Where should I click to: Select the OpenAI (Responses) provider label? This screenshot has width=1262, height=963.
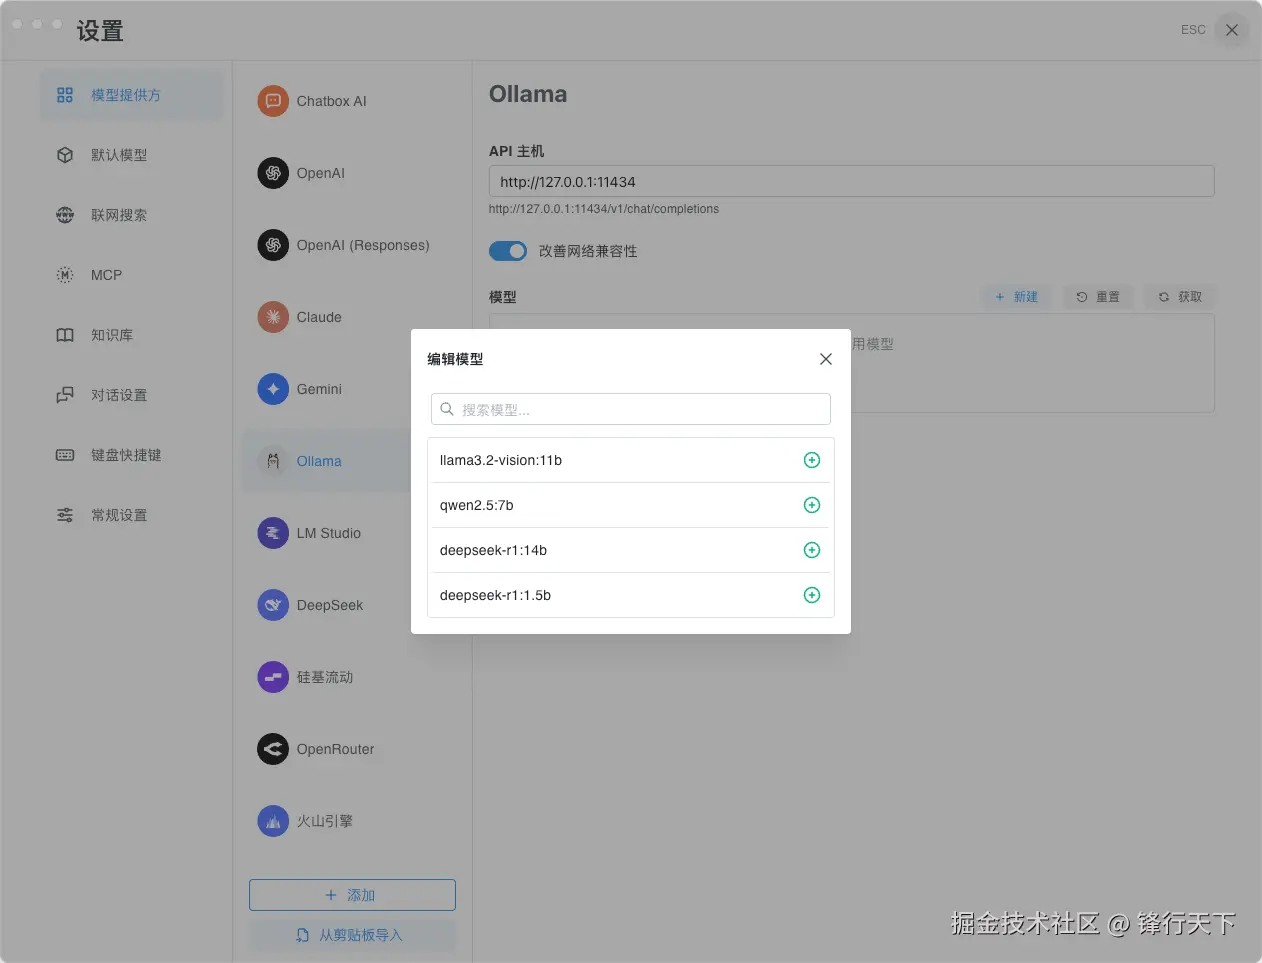click(363, 245)
